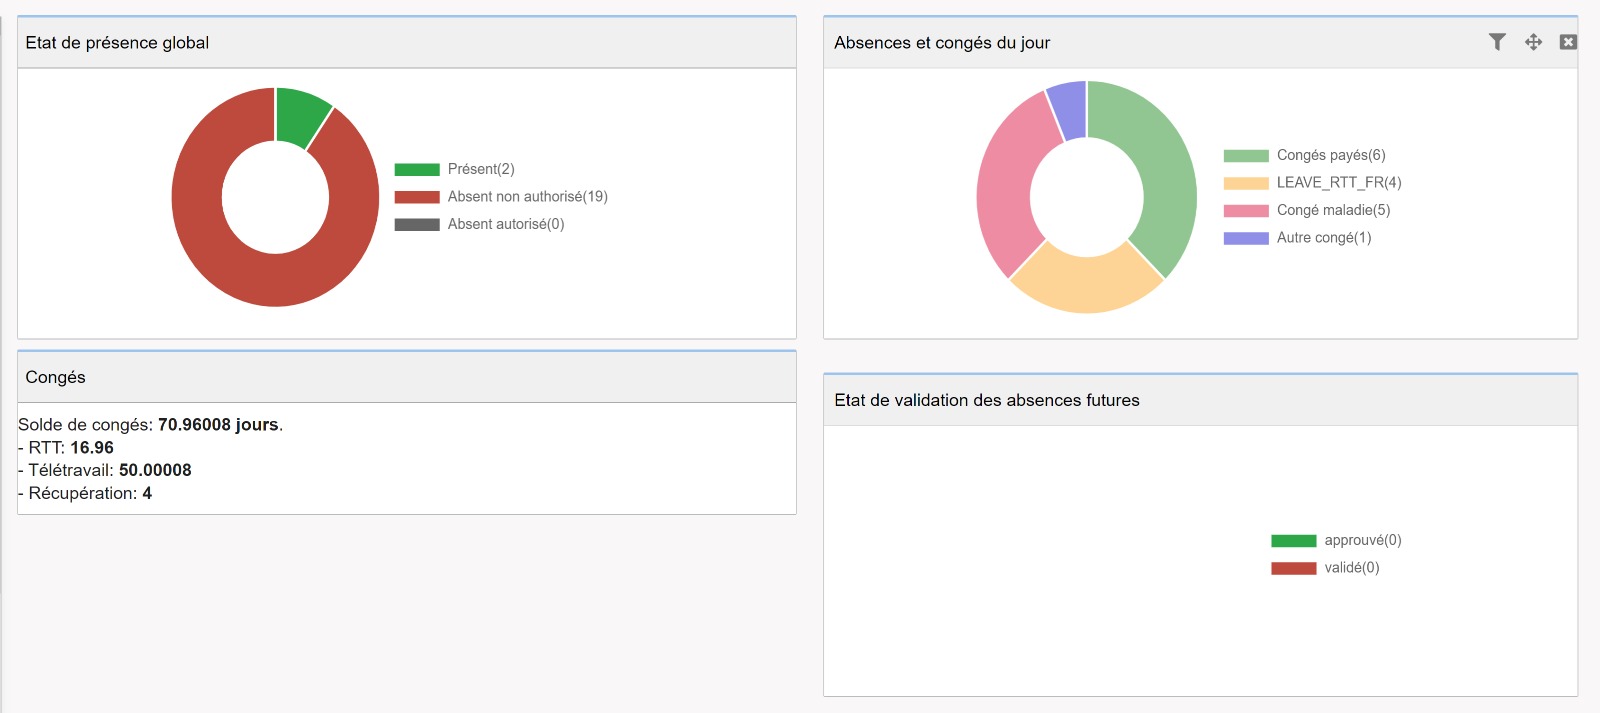Viewport: 1600px width, 713px height.
Task: Click the Etat de présence global header
Action: (x=117, y=43)
